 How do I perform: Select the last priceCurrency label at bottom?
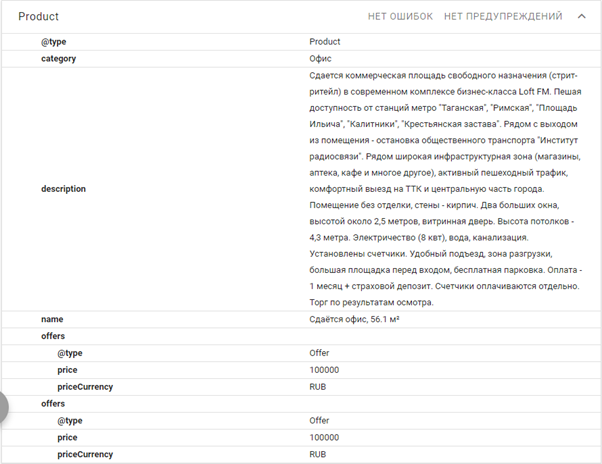point(85,454)
